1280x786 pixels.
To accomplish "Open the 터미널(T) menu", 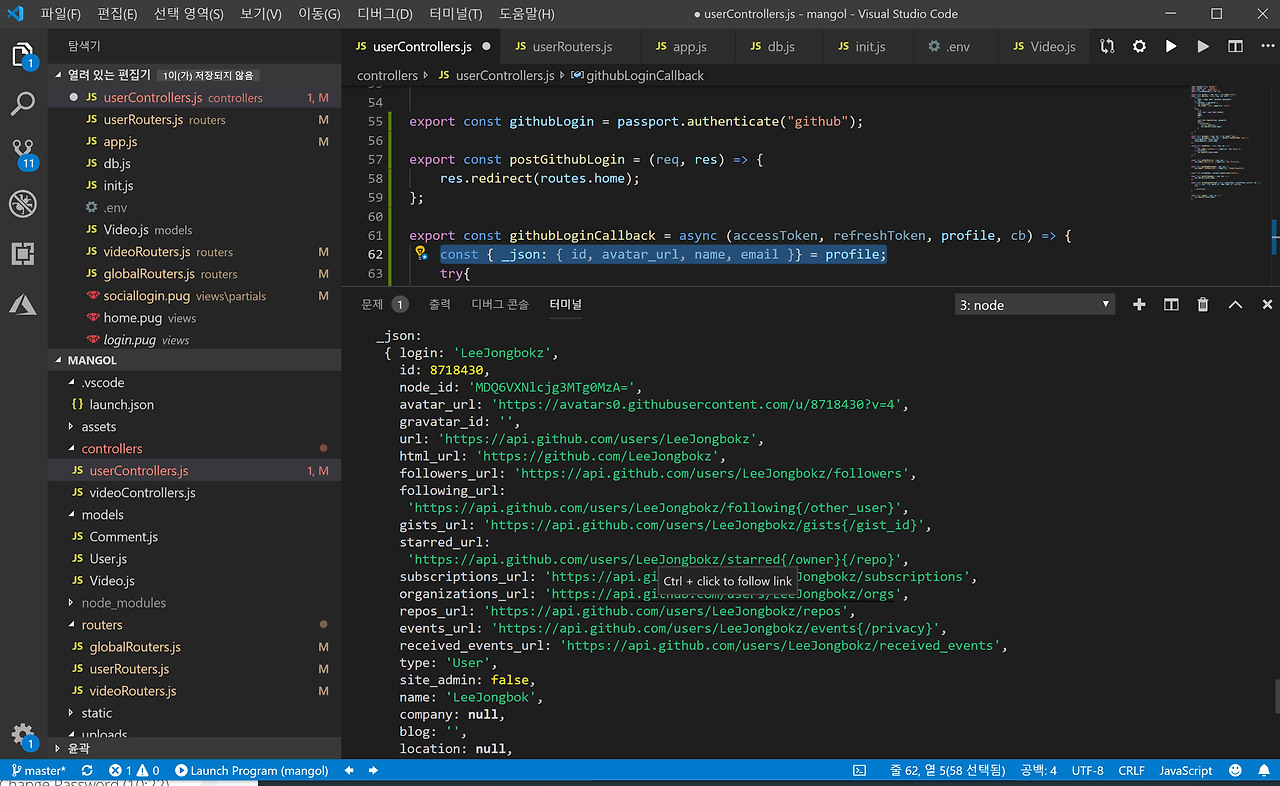I will (x=455, y=14).
